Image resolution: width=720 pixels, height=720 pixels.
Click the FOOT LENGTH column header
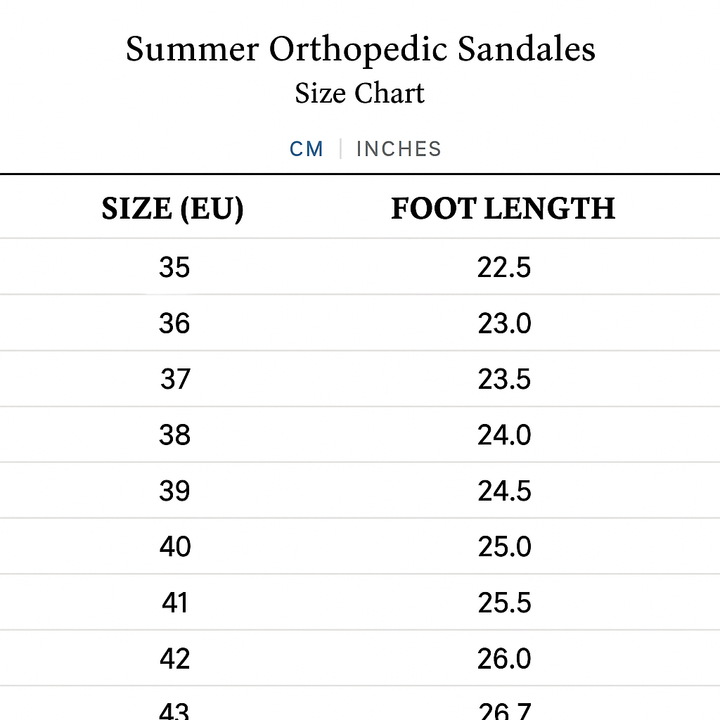pos(503,208)
